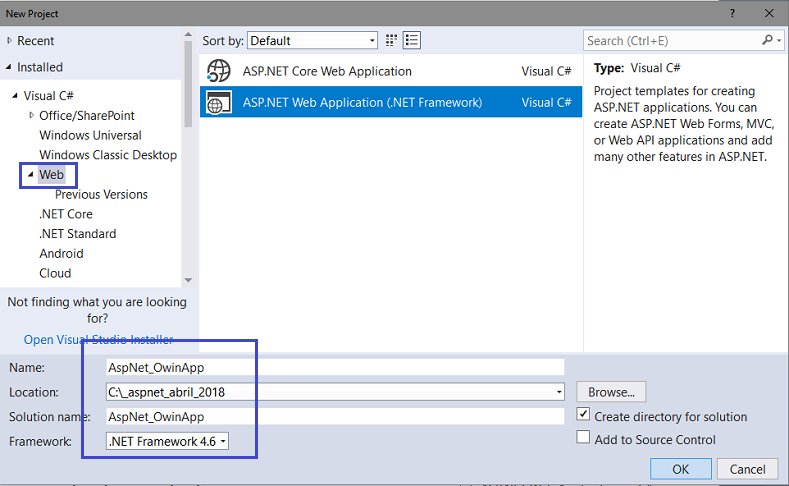Image resolution: width=789 pixels, height=486 pixels.
Task: Click the Browse... button
Action: (x=611, y=392)
